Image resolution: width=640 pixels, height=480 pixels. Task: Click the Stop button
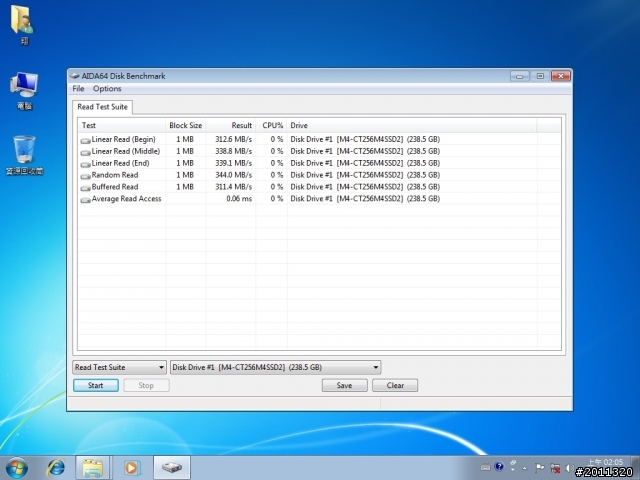146,385
